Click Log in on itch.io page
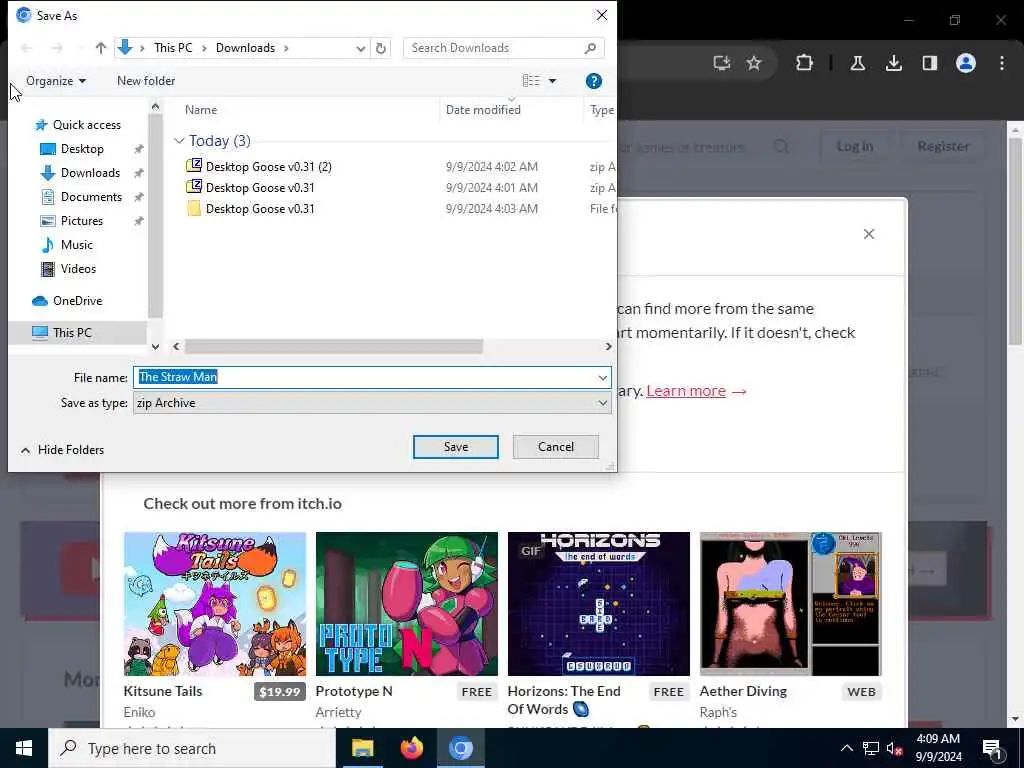The height and width of the screenshot is (768, 1024). pos(855,146)
